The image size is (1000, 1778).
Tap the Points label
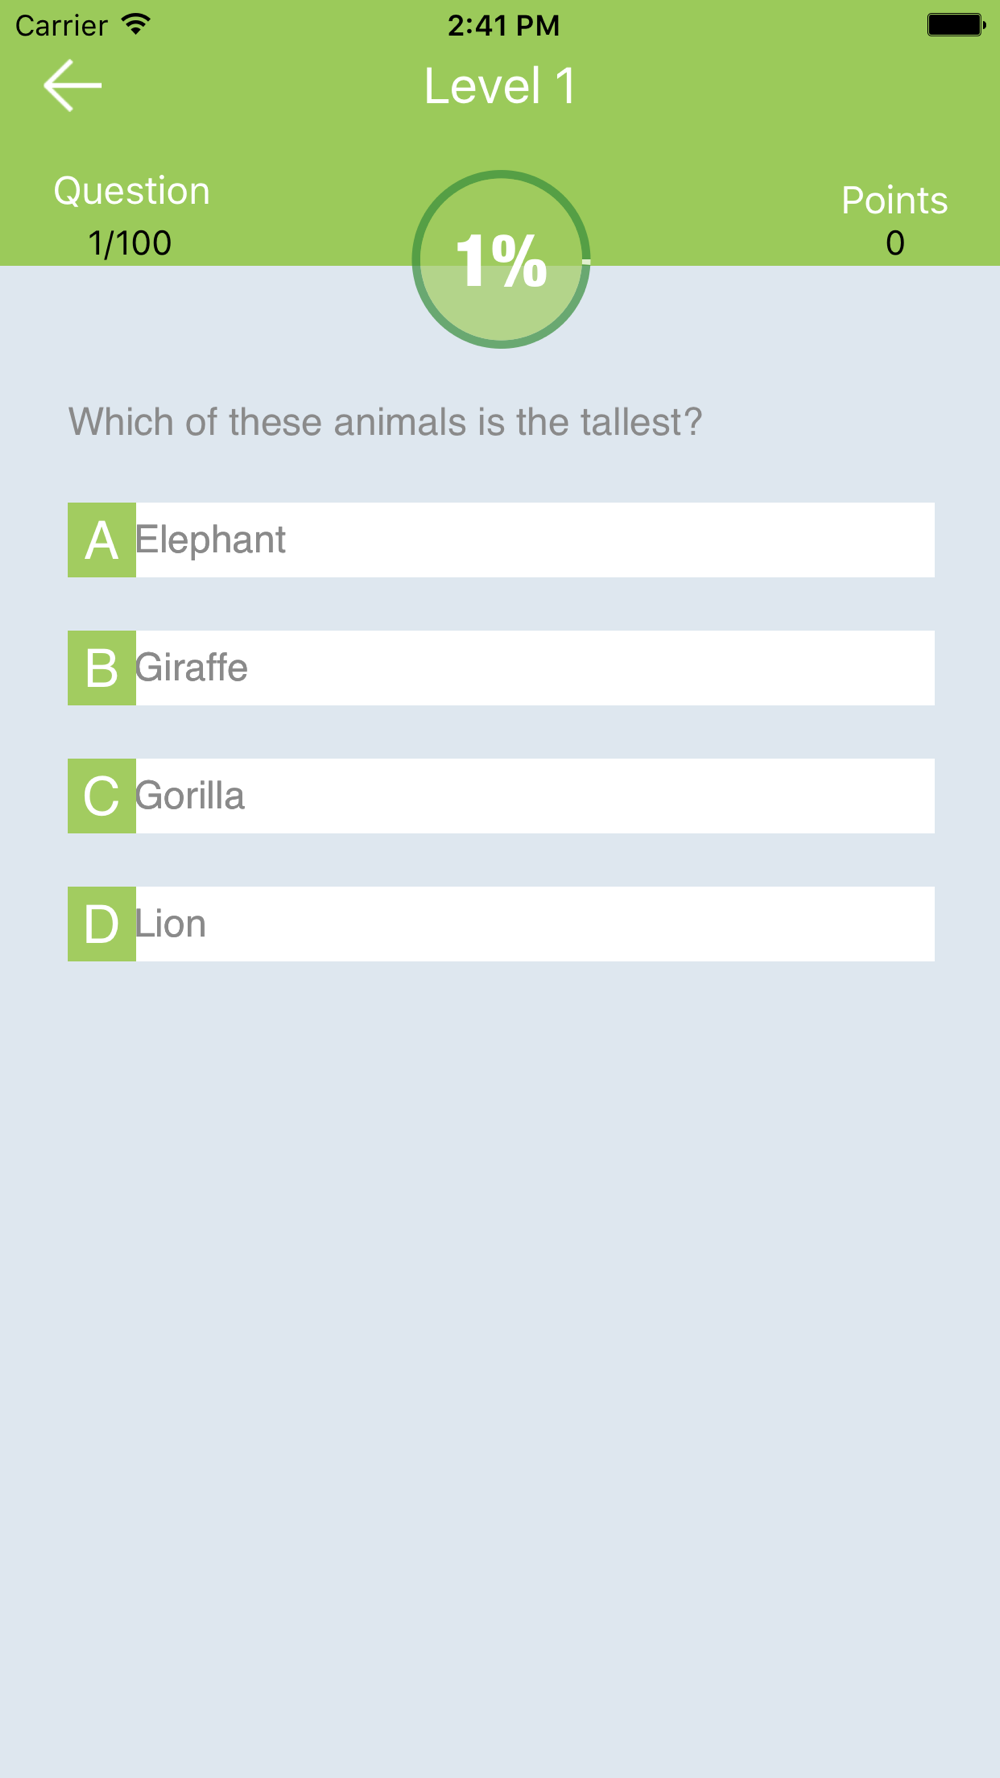click(x=894, y=200)
